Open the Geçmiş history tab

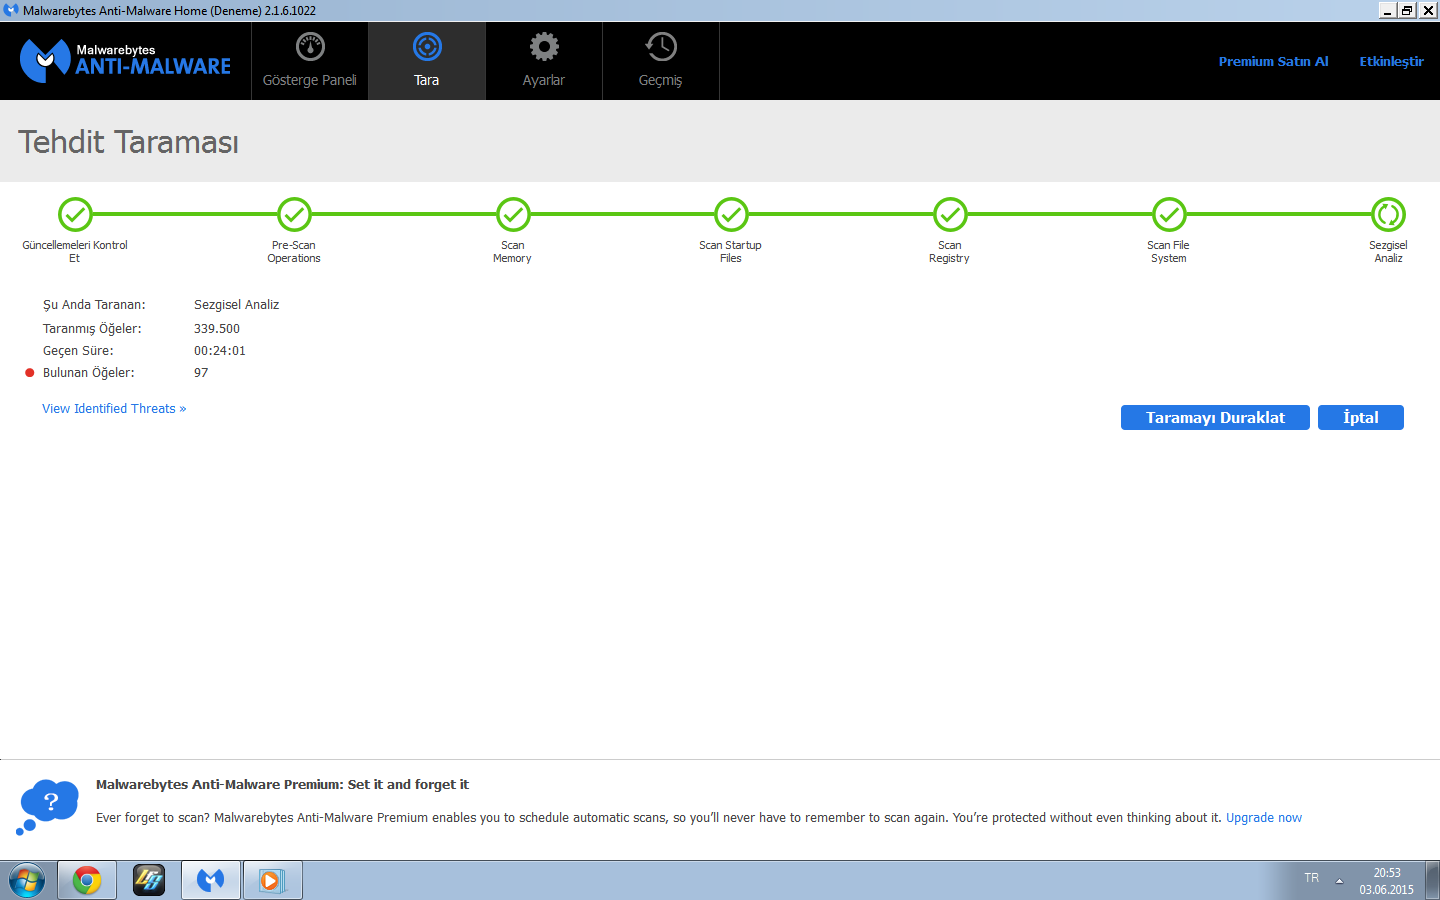661,61
